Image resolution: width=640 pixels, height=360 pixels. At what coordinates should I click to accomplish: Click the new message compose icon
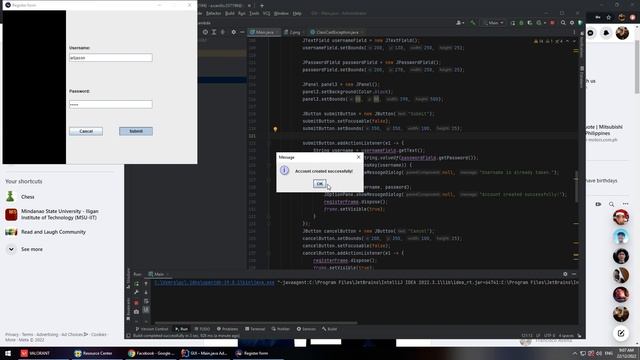tap(621, 333)
